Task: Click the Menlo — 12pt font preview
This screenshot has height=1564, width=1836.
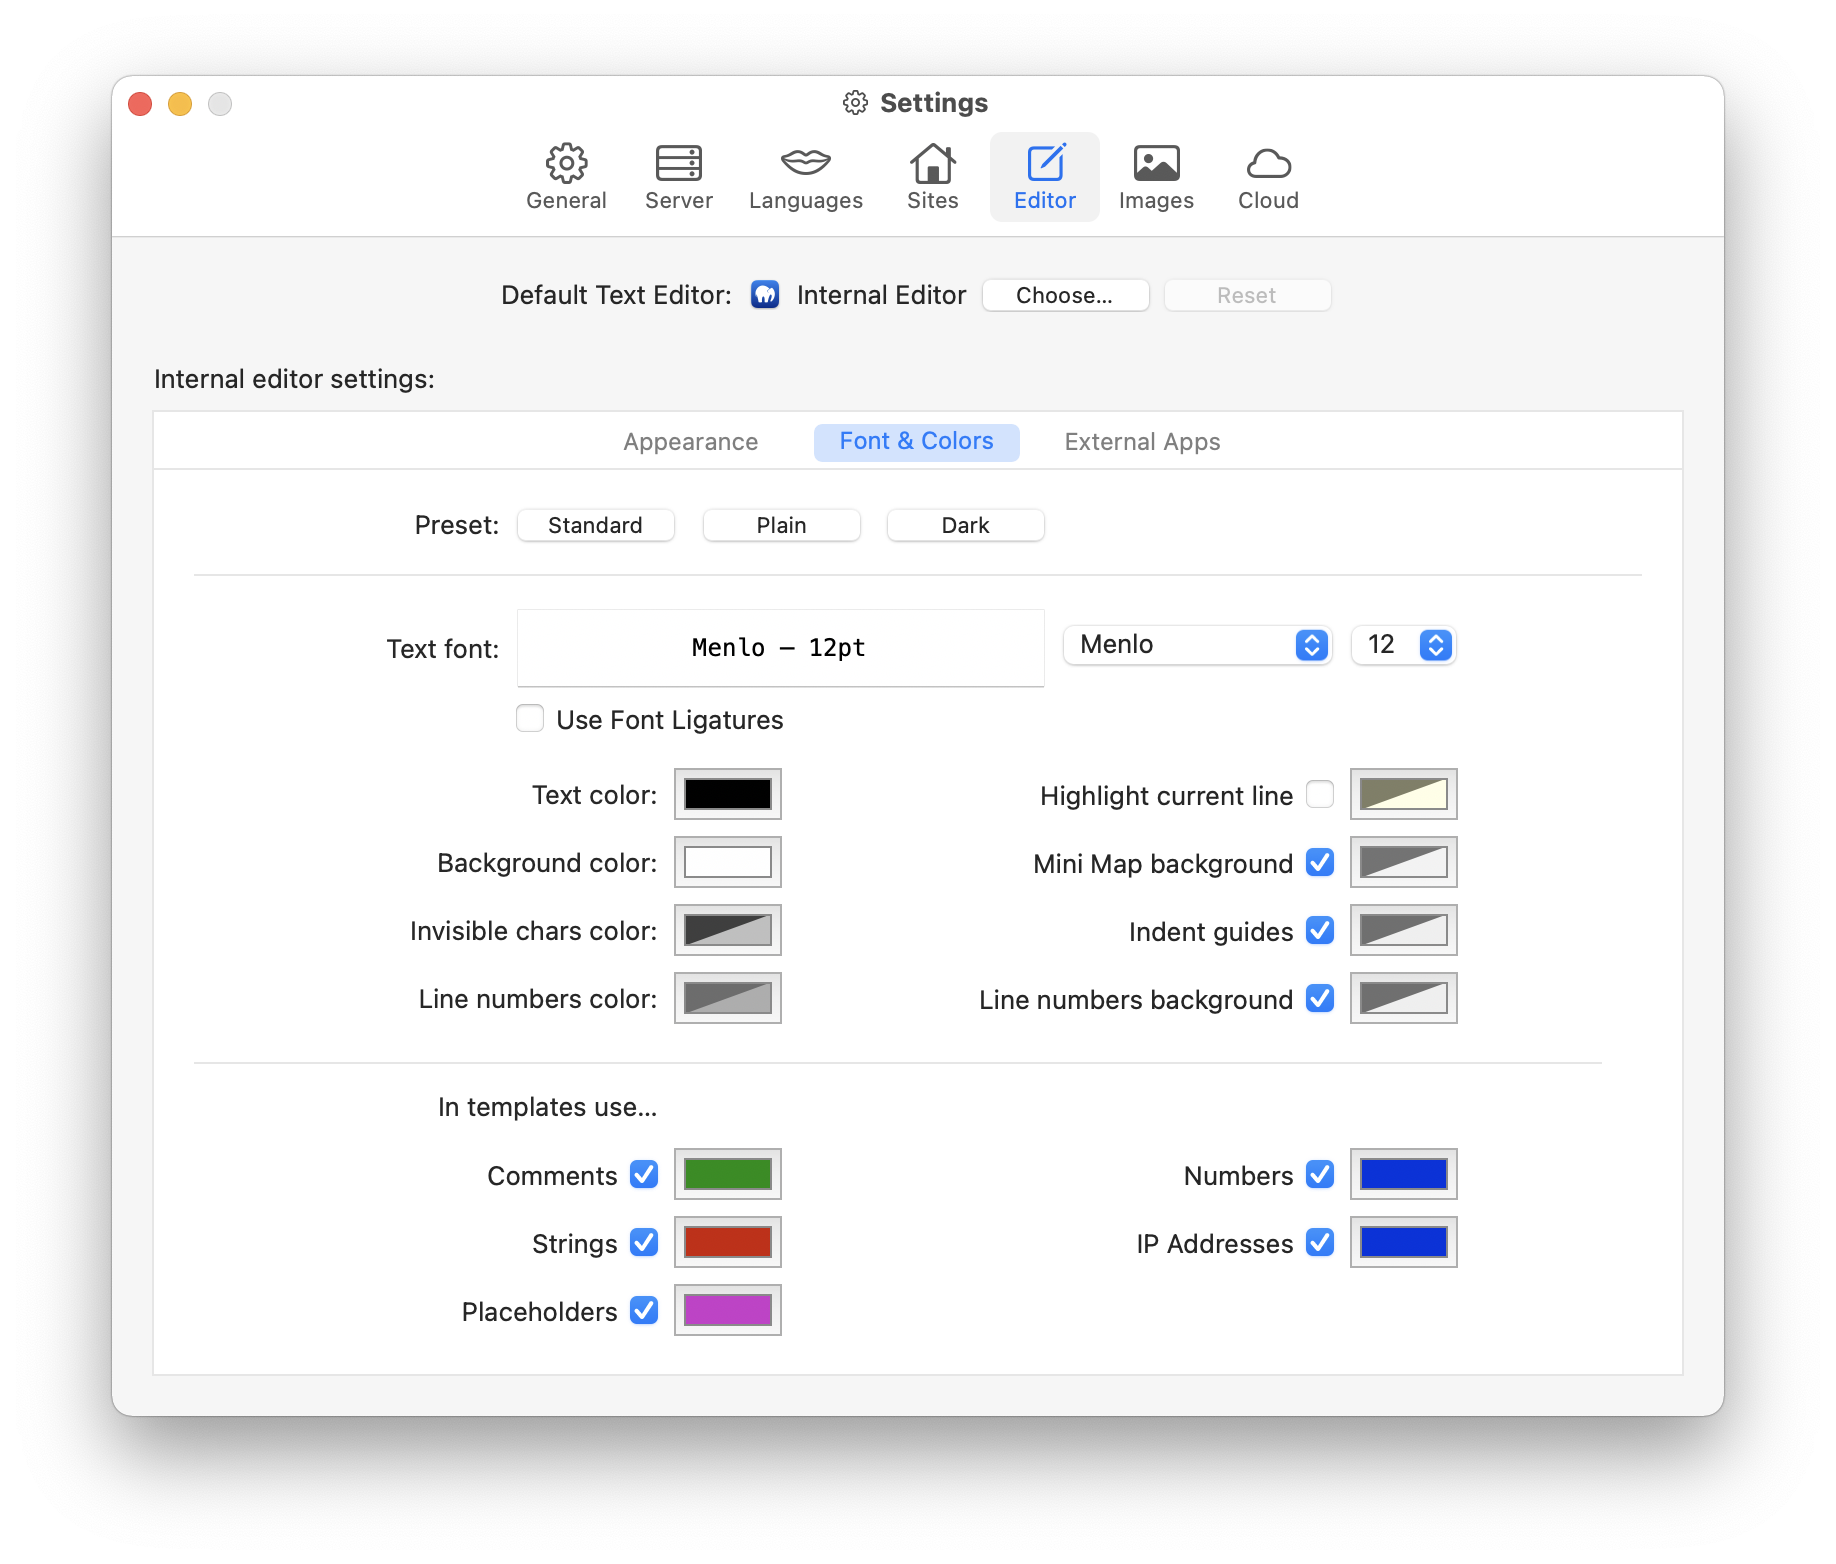Action: (780, 648)
